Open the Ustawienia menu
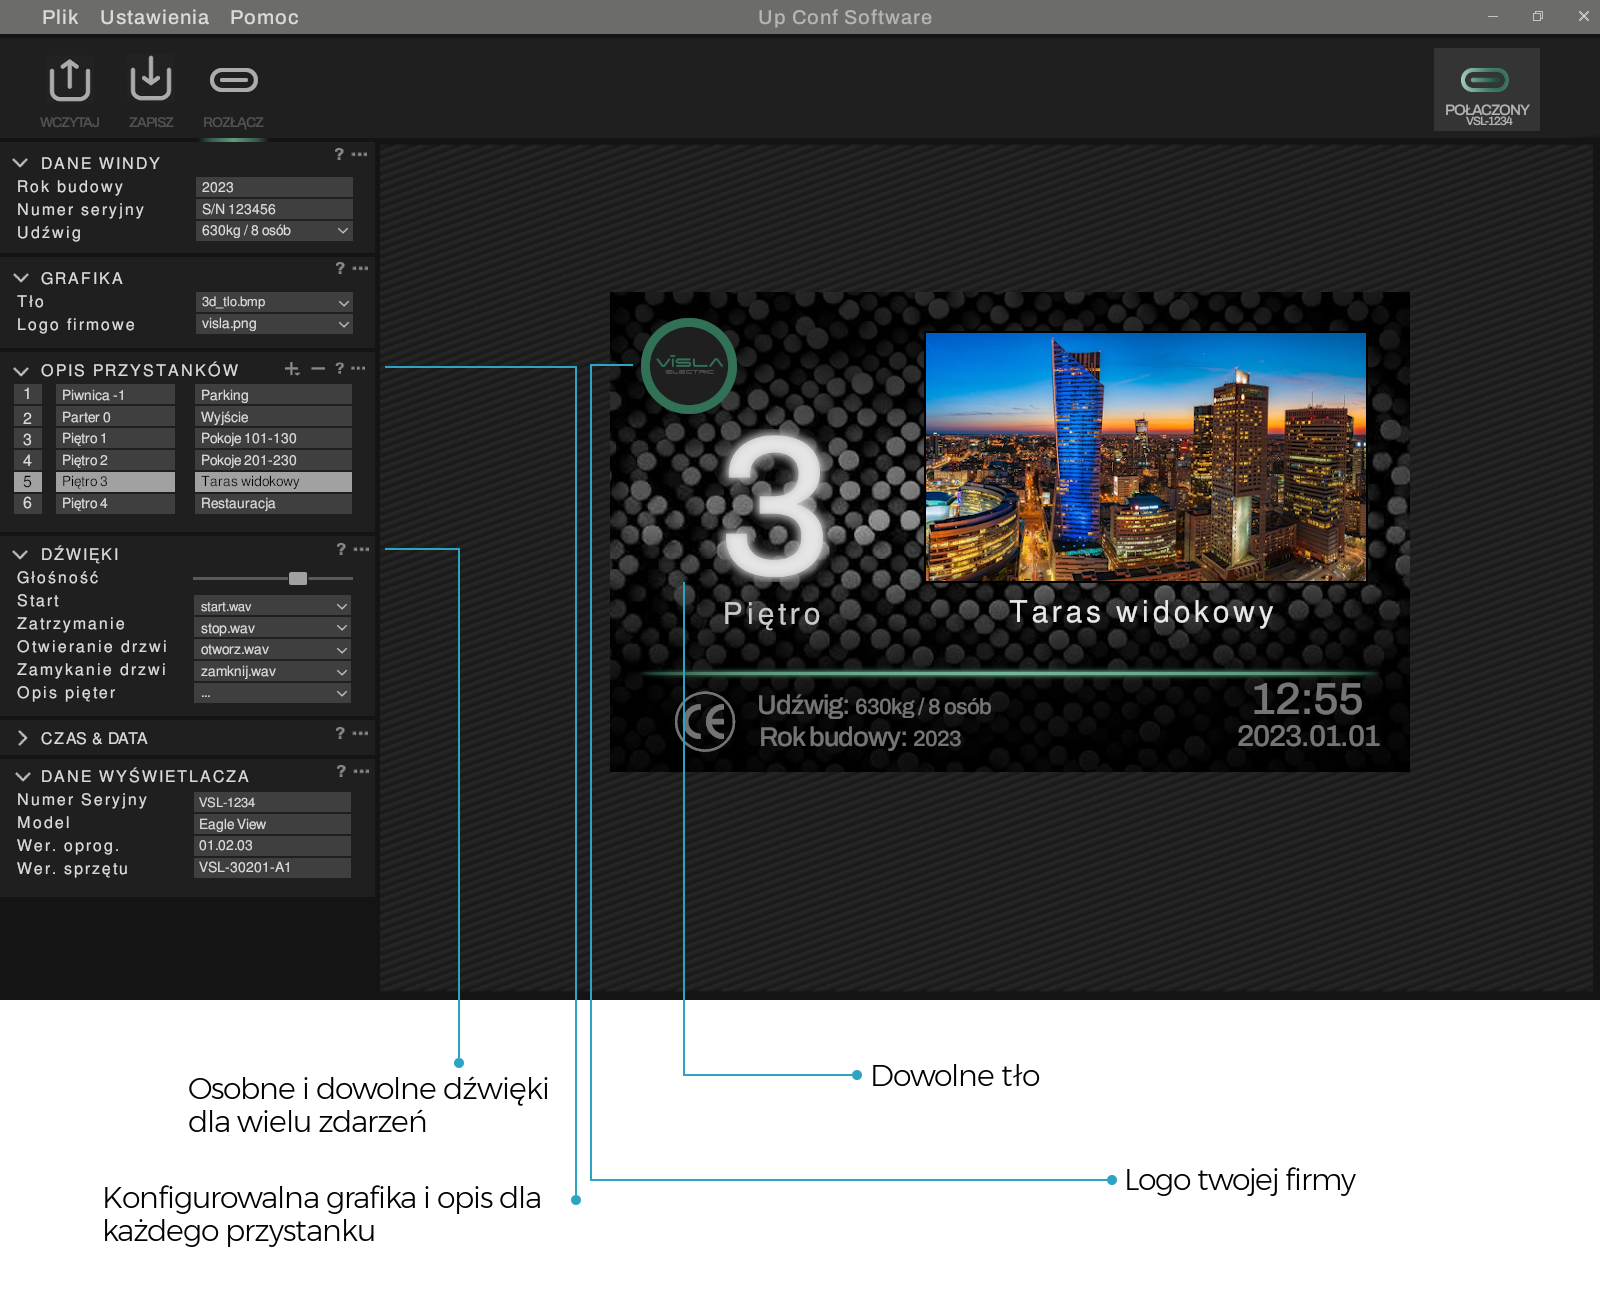Screen dimensions: 1600x1300 (154, 17)
